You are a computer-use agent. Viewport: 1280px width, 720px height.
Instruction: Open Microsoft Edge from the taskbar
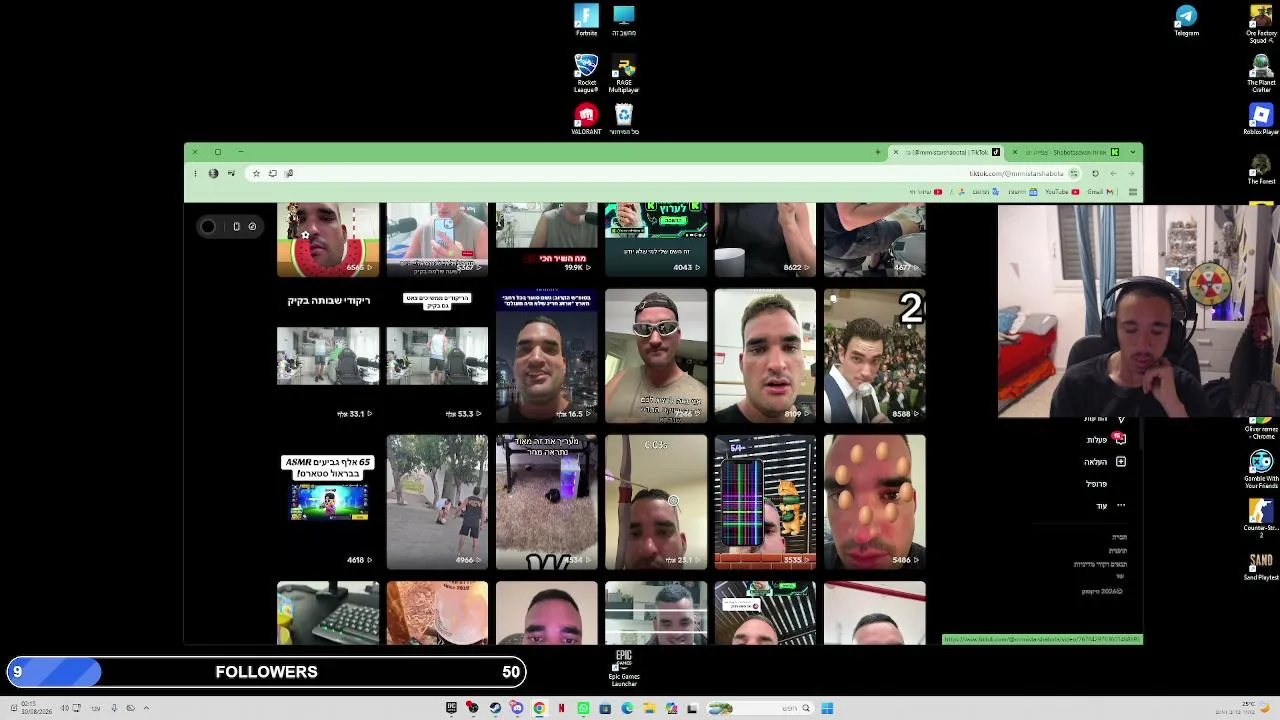tap(627, 708)
